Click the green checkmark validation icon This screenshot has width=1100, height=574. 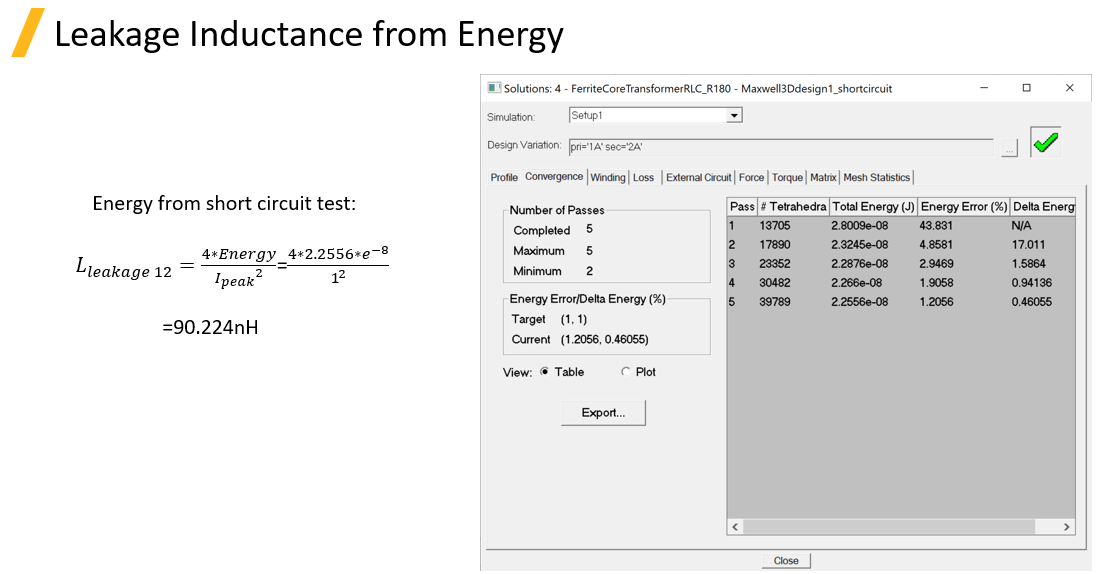[x=1045, y=143]
